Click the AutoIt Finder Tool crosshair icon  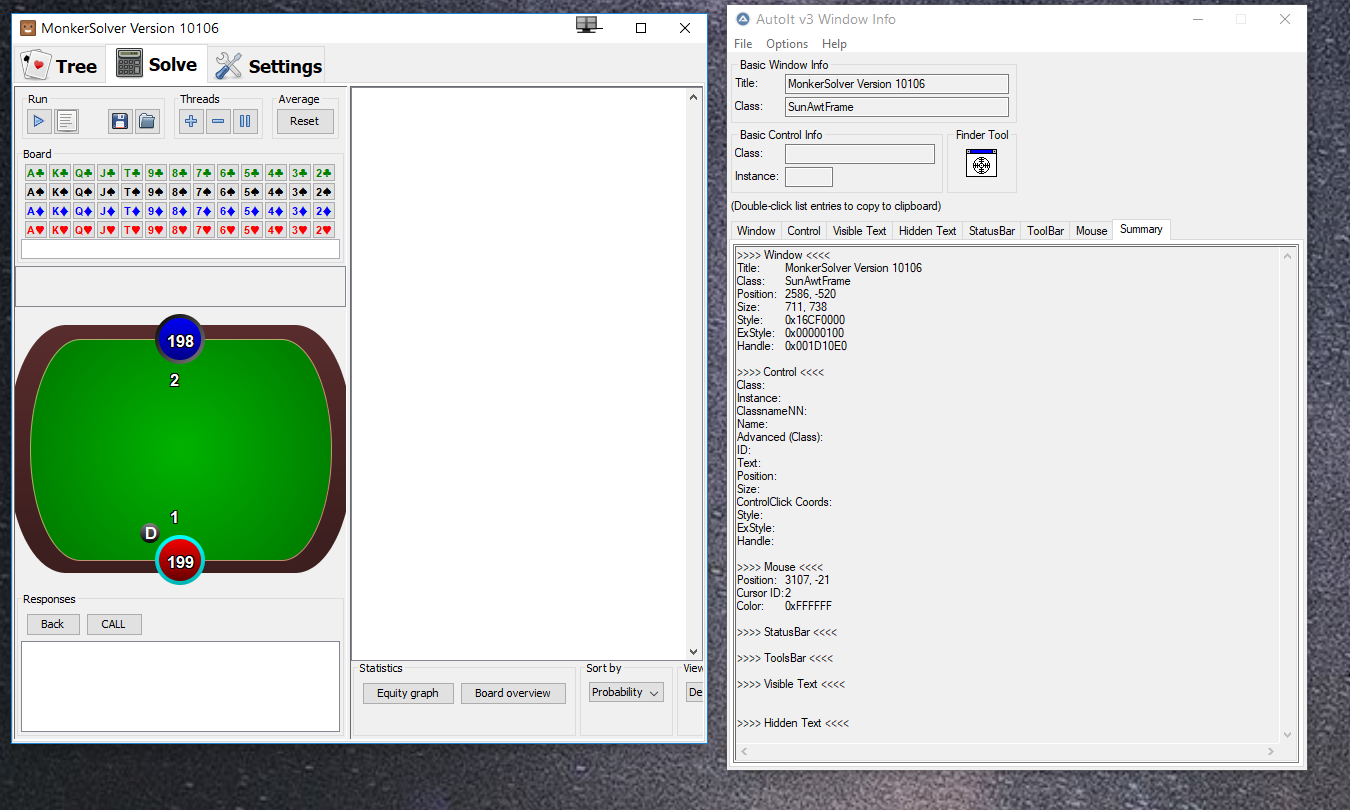981,163
